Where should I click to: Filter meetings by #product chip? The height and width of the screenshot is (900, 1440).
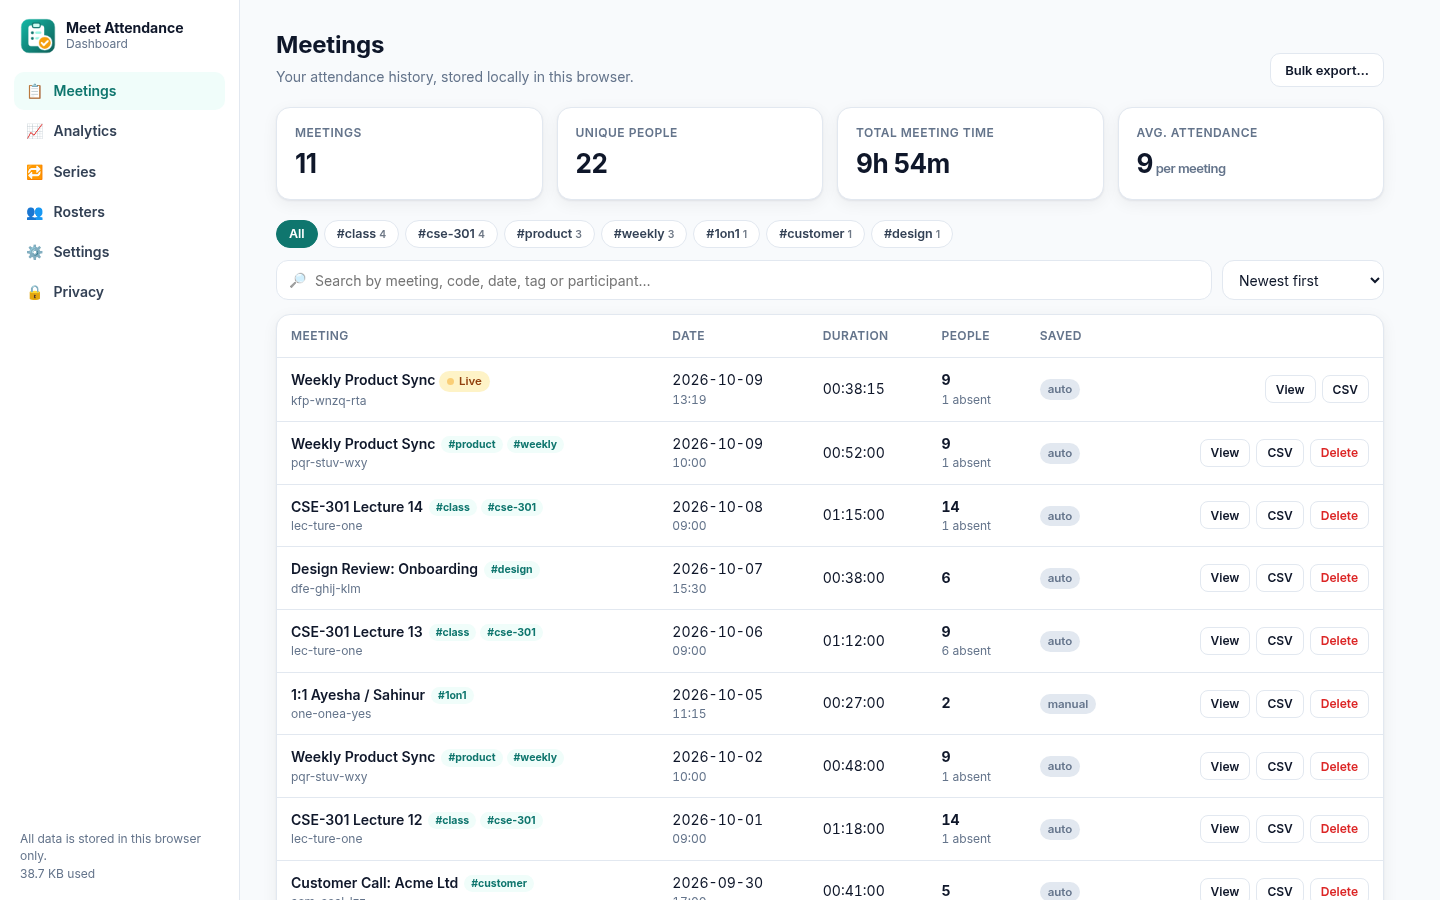click(549, 234)
